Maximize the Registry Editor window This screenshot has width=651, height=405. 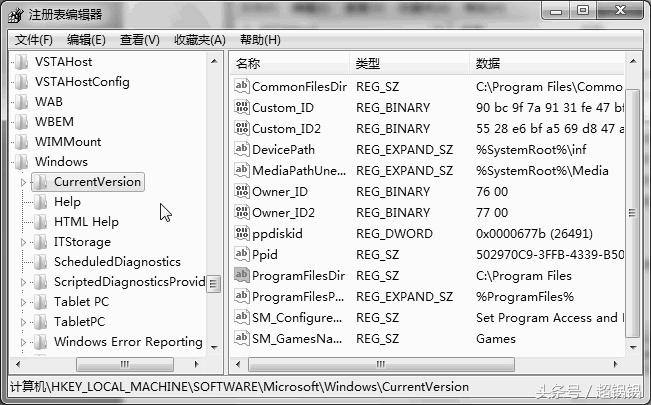coord(583,11)
